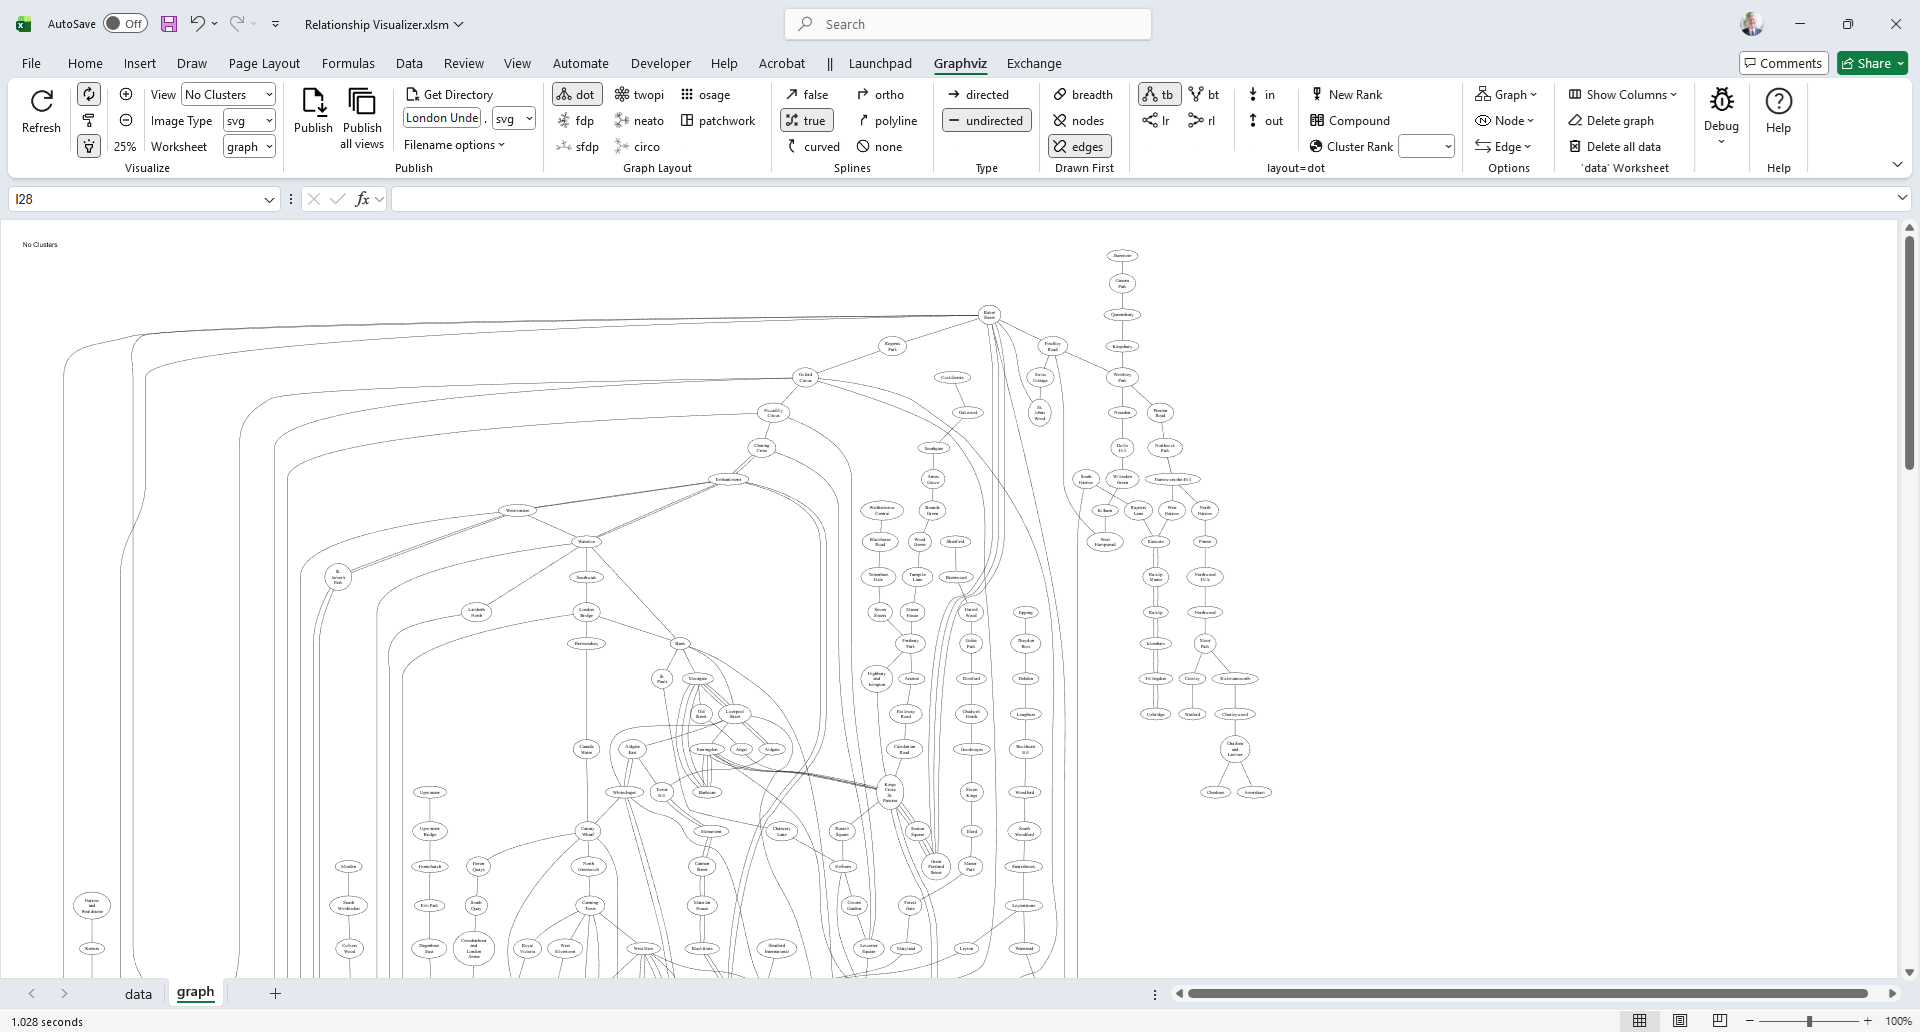The width and height of the screenshot is (1920, 1032).
Task: Enable curved splines option
Action: 812,147
